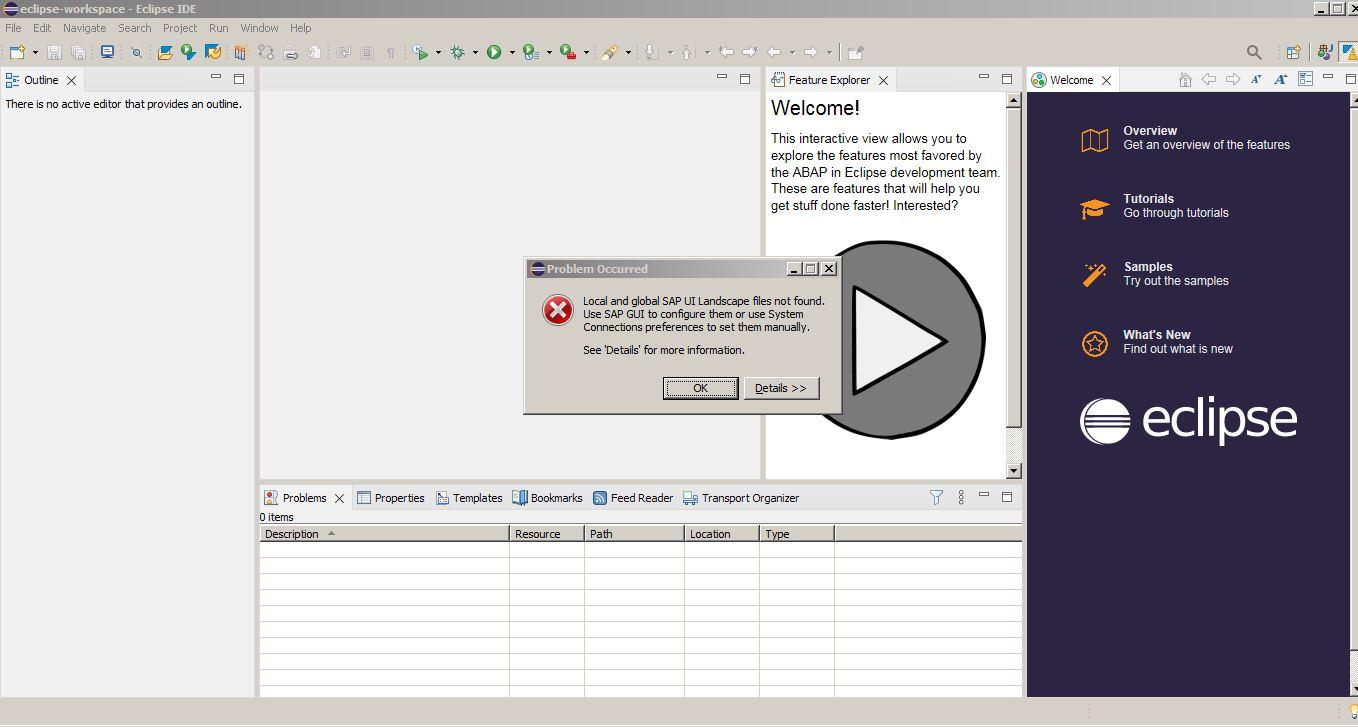
Task: Click the Reduce font size icon in Welcome
Action: pos(1256,80)
